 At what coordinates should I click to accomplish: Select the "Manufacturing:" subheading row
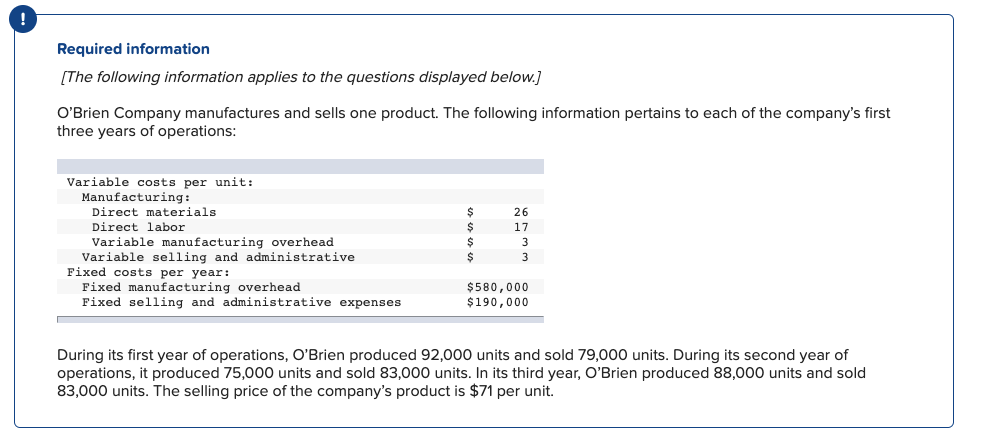pyautogui.click(x=300, y=197)
